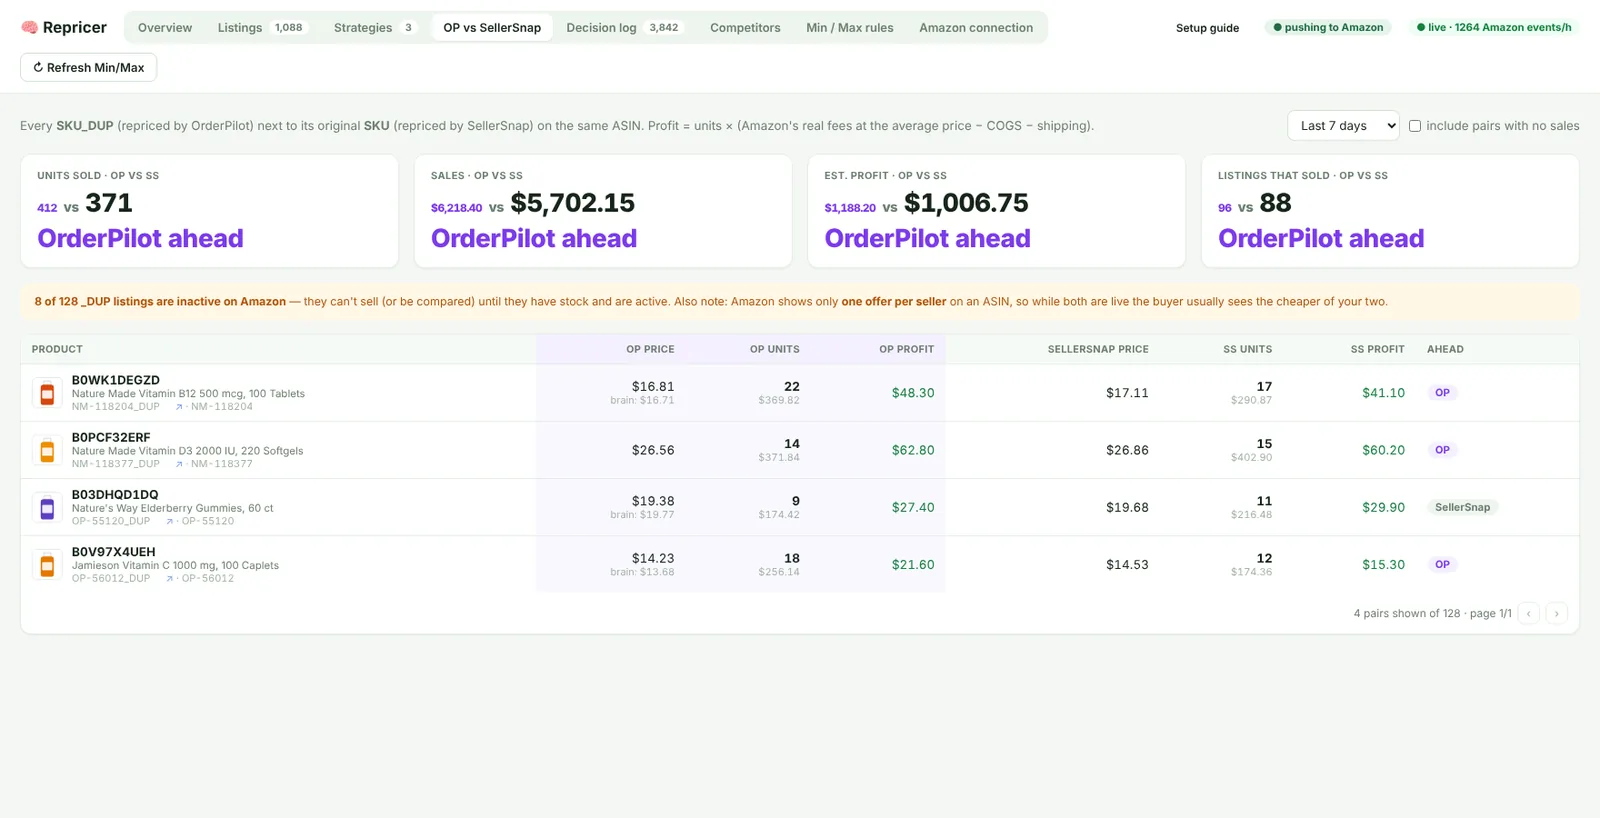Click the Refresh Min/Max button
The height and width of the screenshot is (818, 1600).
(x=89, y=67)
